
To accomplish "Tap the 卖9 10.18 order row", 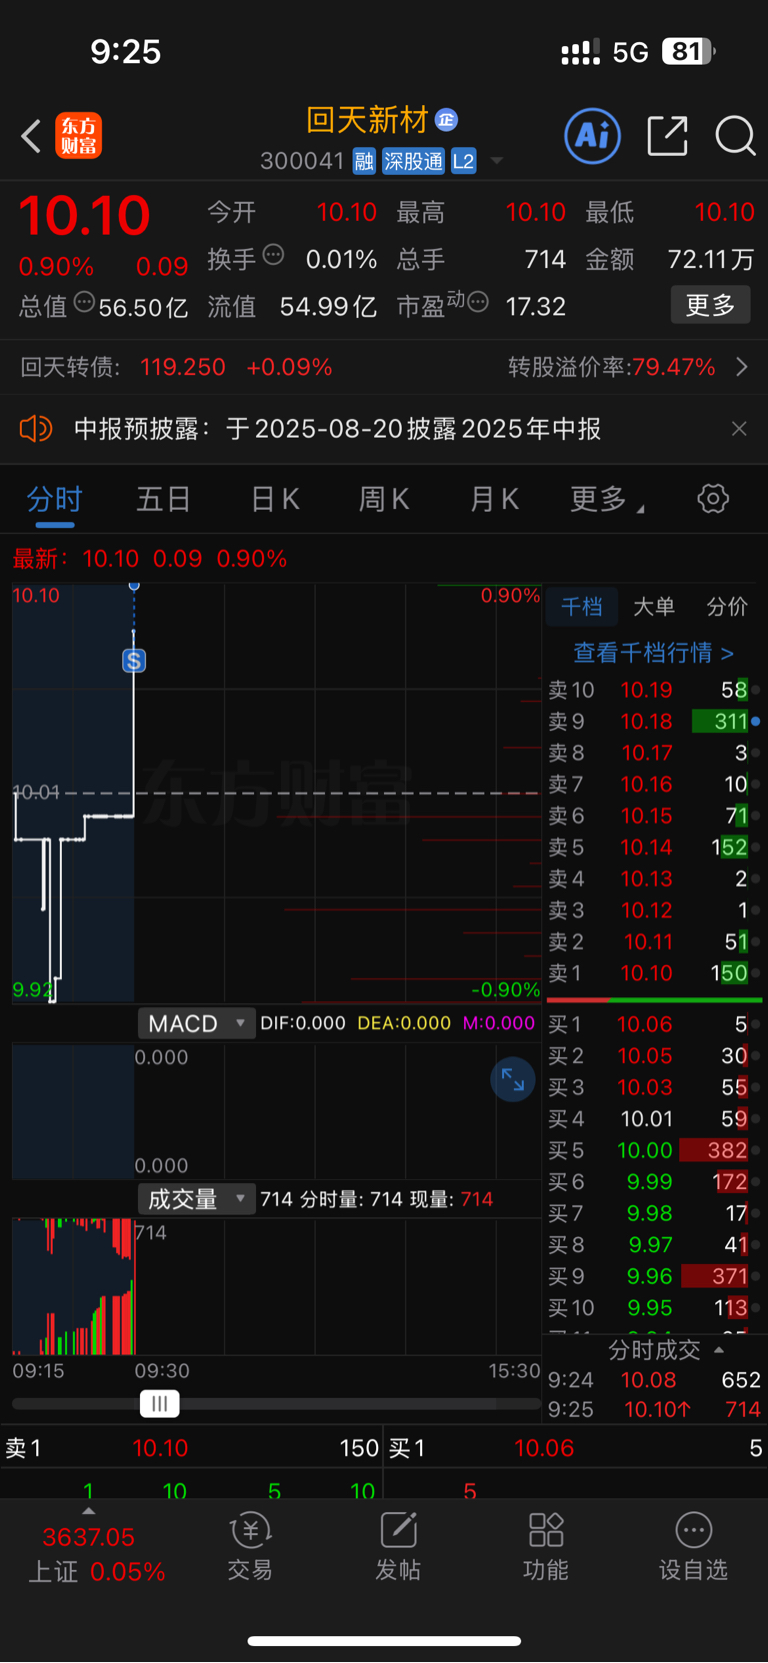I will pos(654,721).
